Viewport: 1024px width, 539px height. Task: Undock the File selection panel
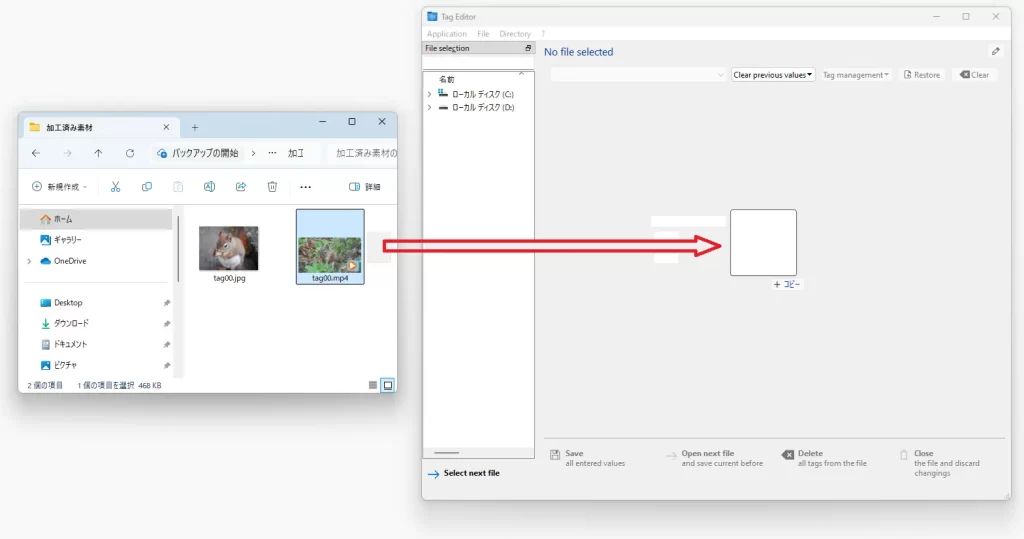pos(528,48)
